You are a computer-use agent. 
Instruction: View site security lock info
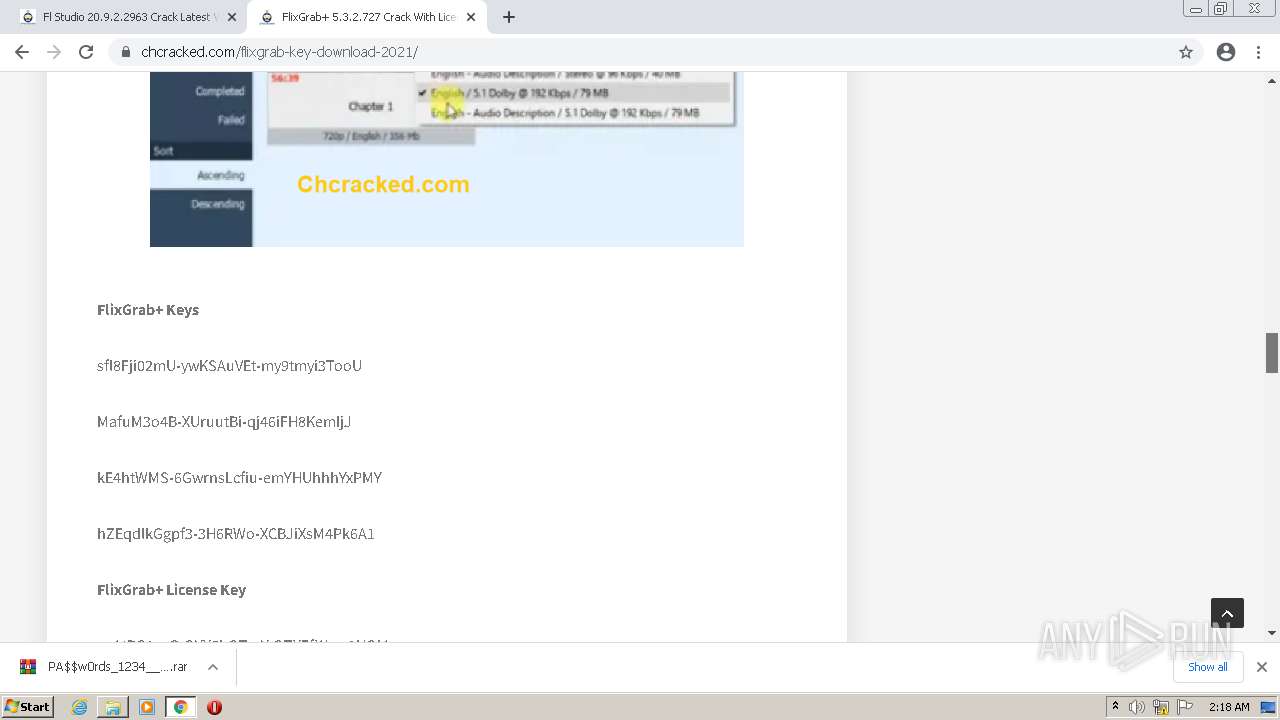point(126,52)
